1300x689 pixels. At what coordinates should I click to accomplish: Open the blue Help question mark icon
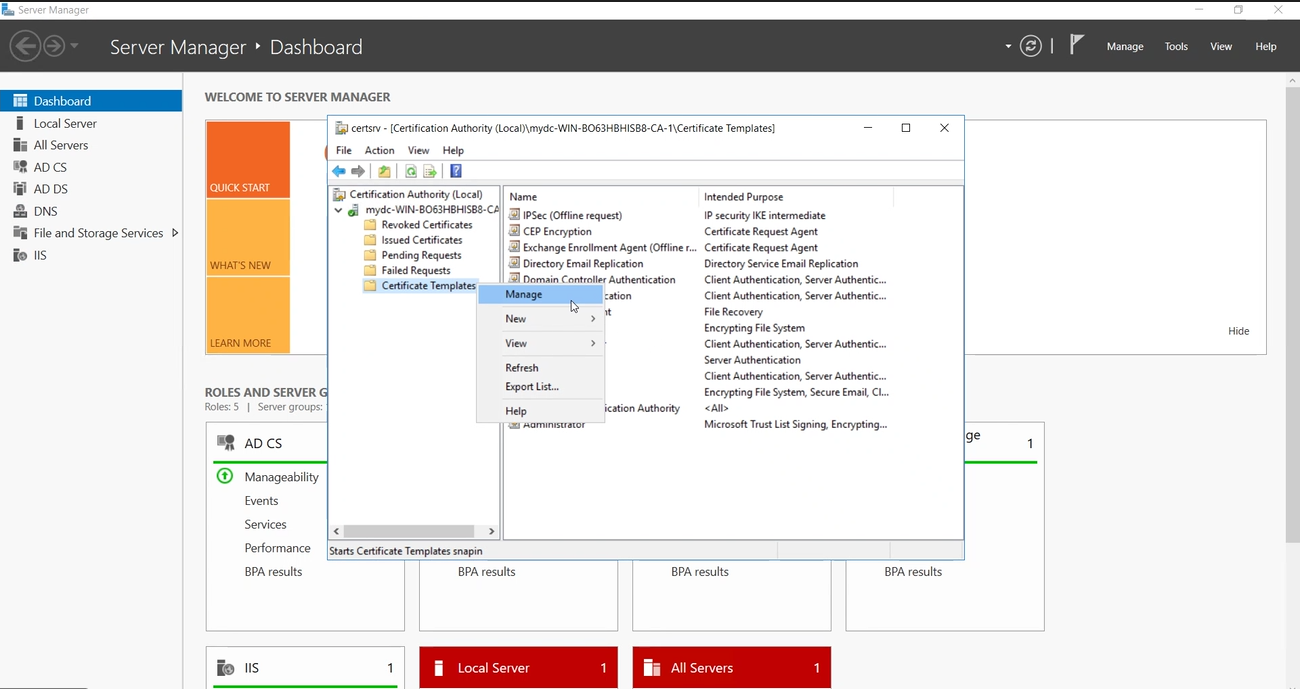coord(456,171)
